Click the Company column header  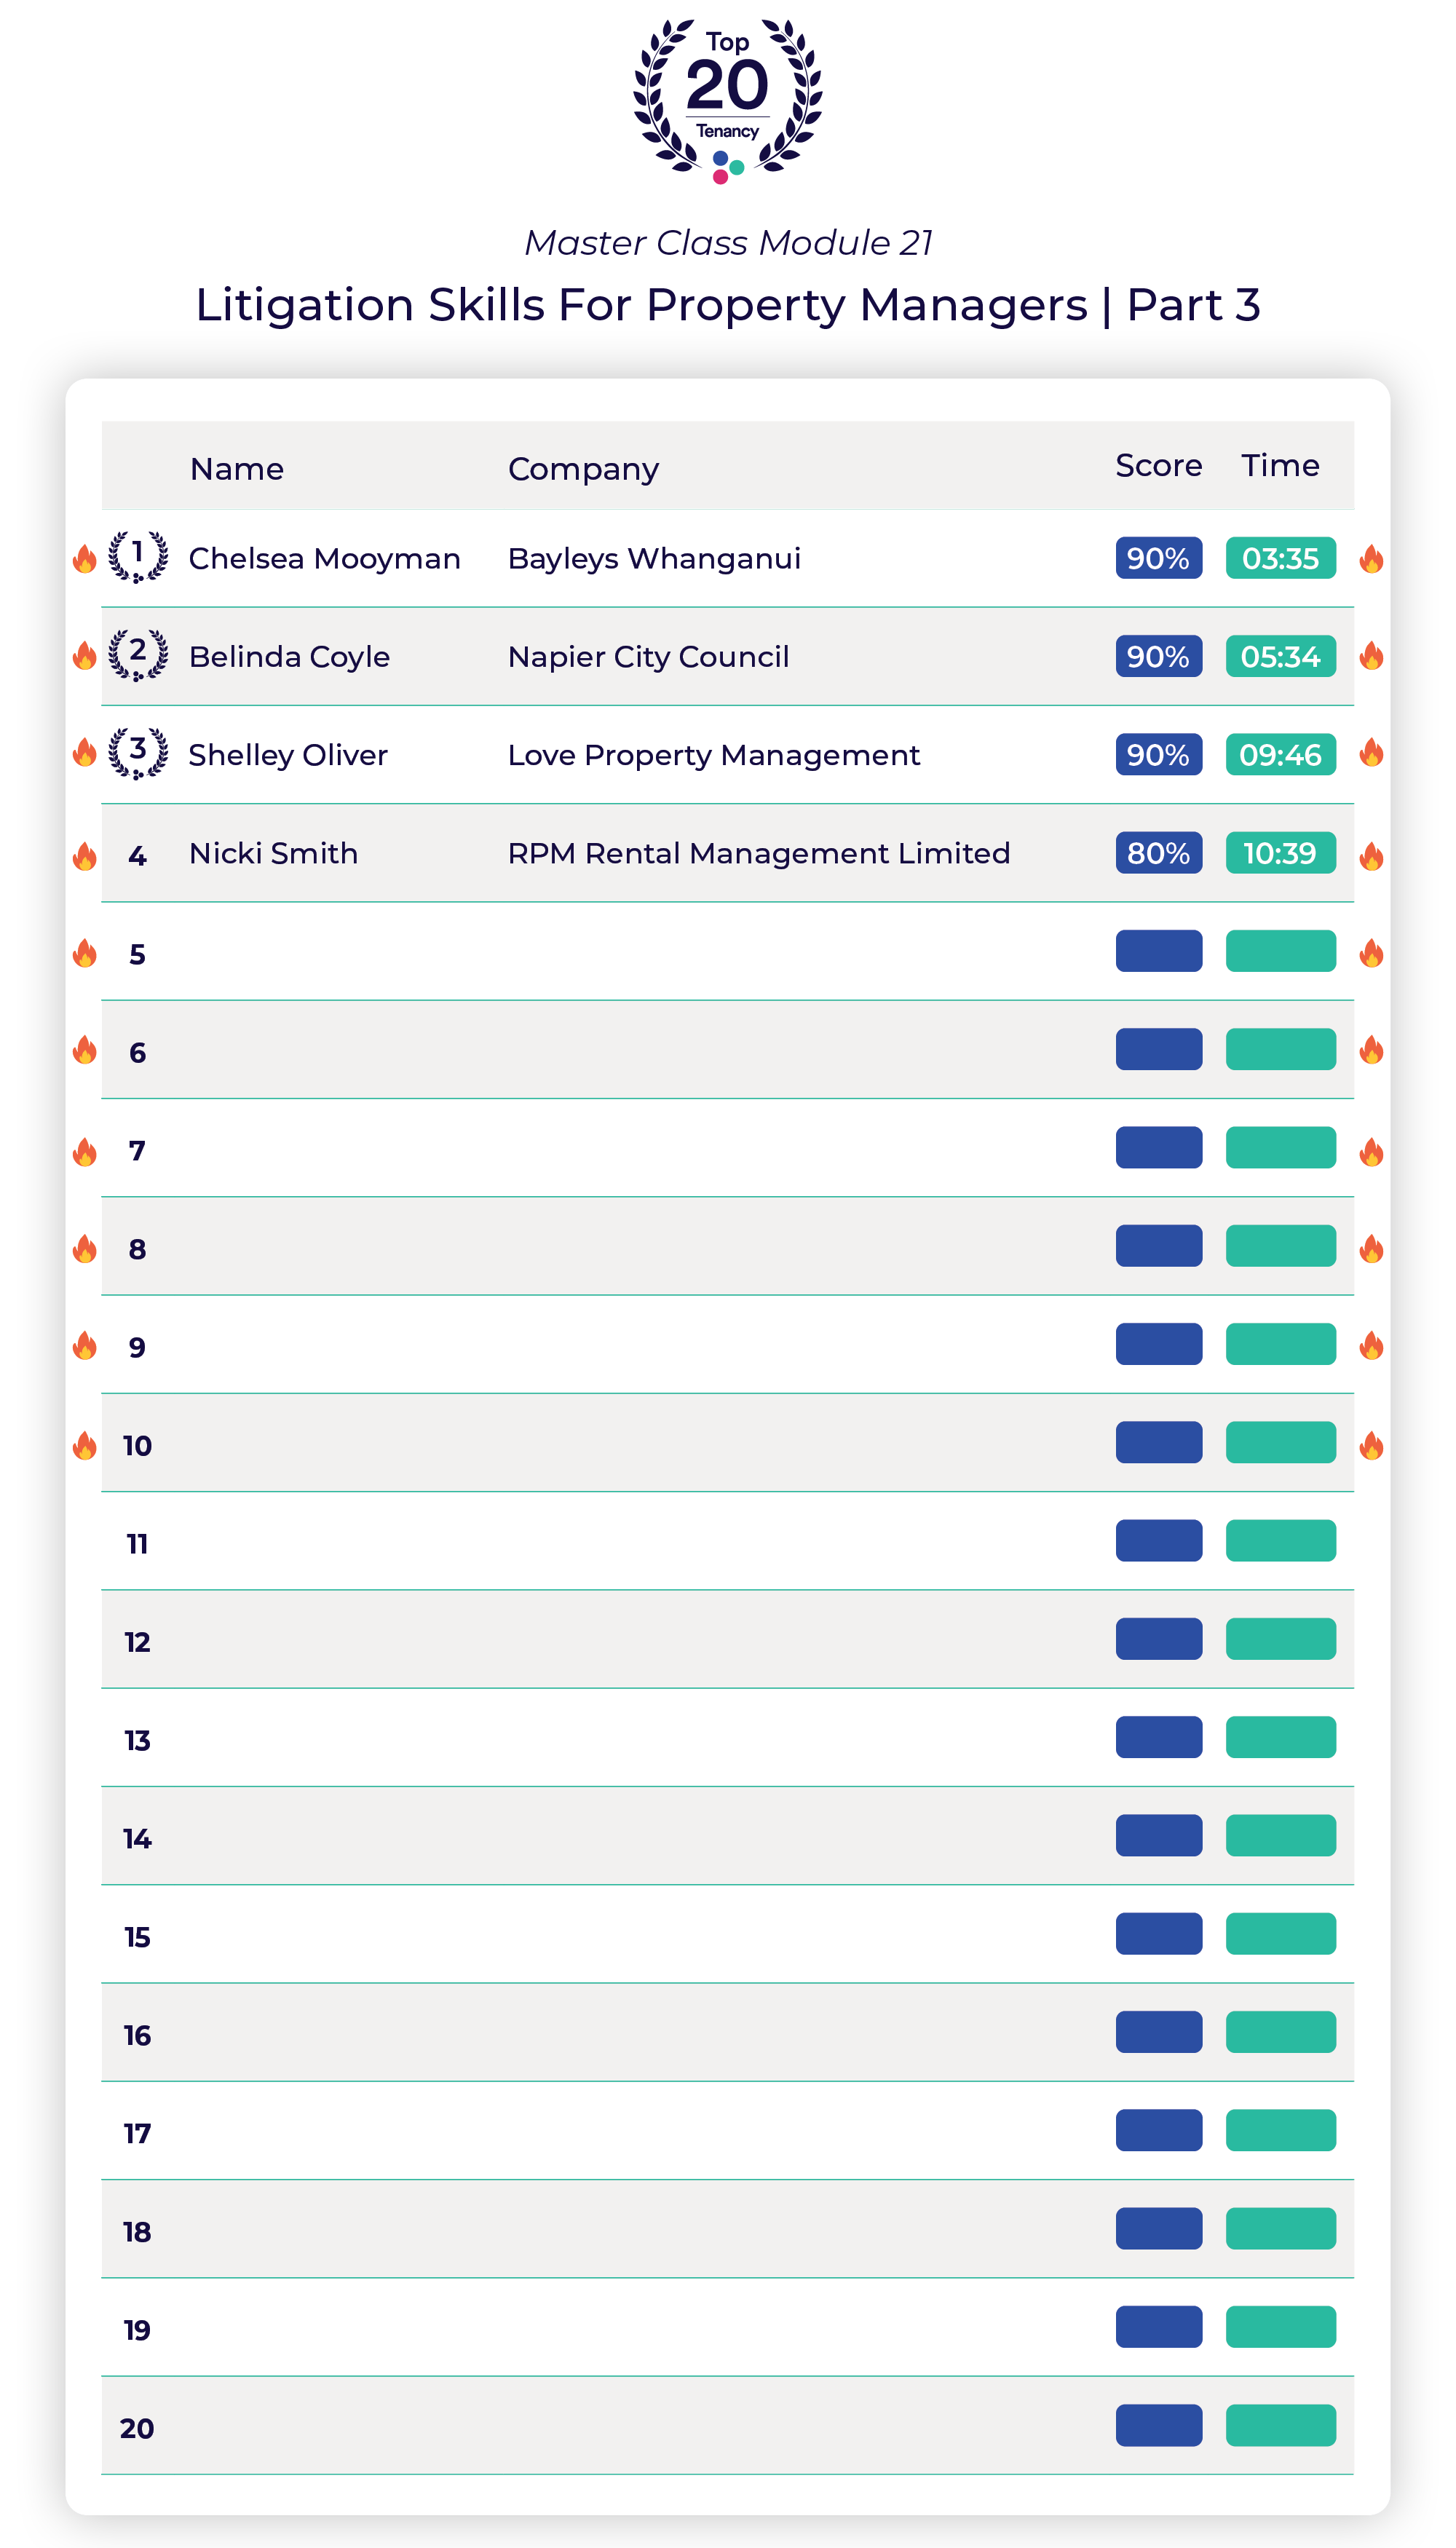coord(583,469)
